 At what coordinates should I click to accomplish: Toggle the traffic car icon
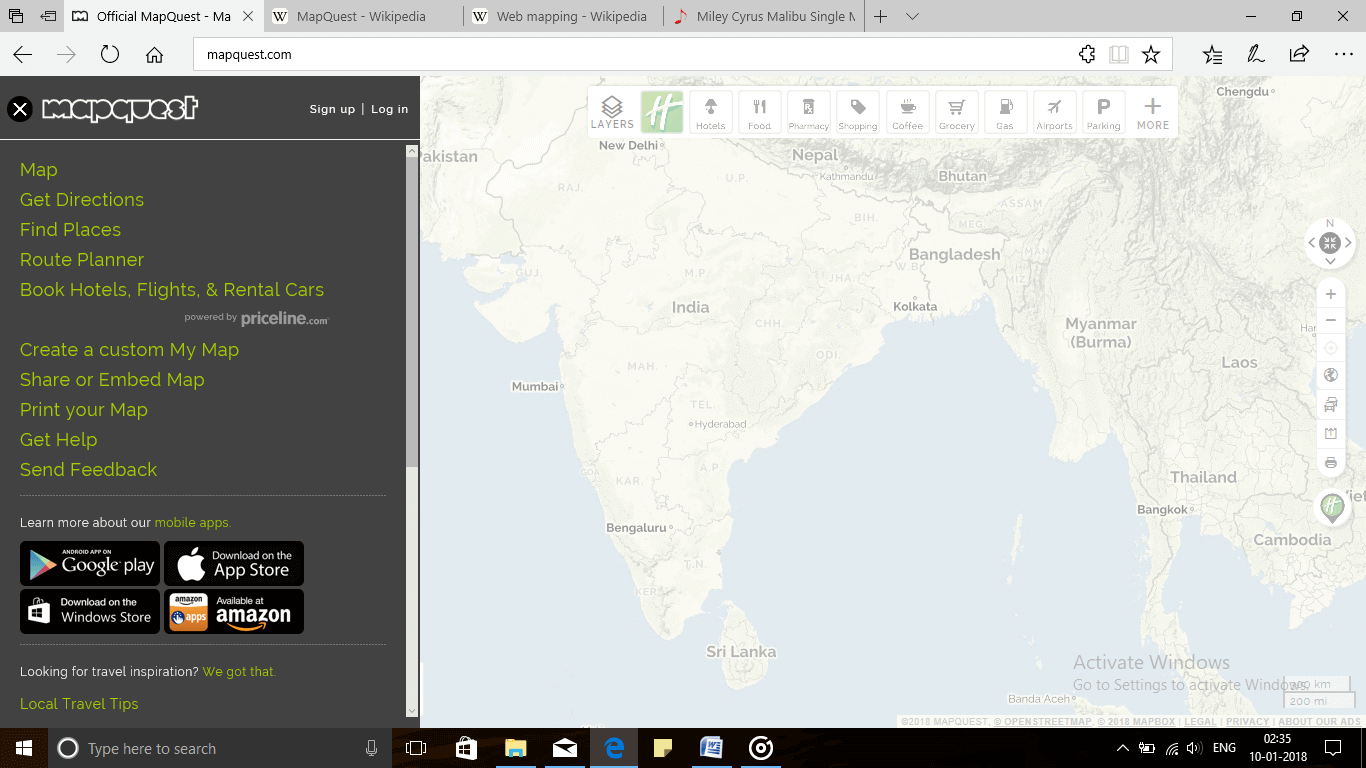[1330, 405]
